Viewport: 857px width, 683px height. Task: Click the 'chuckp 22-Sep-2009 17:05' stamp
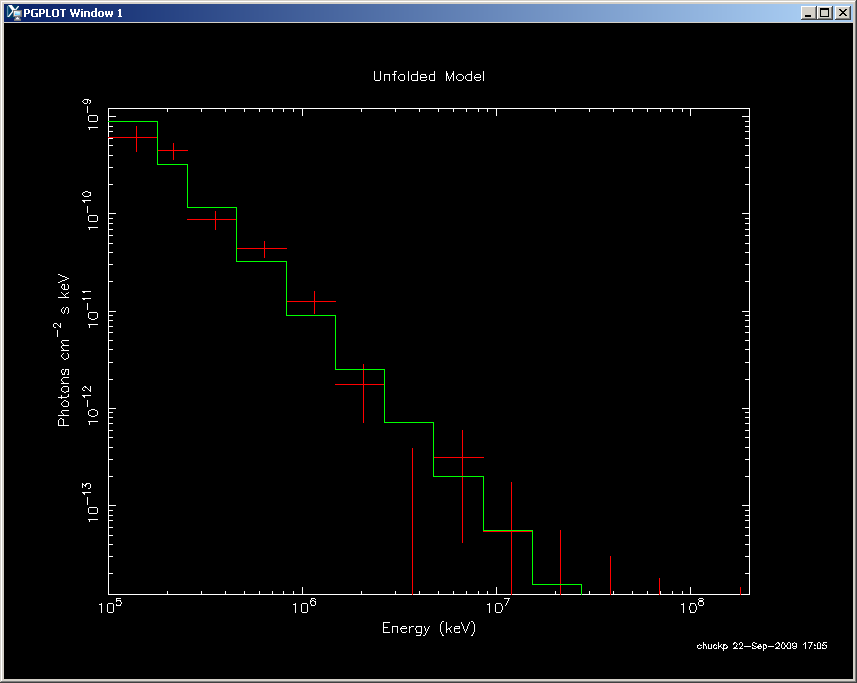pyautogui.click(x=761, y=646)
